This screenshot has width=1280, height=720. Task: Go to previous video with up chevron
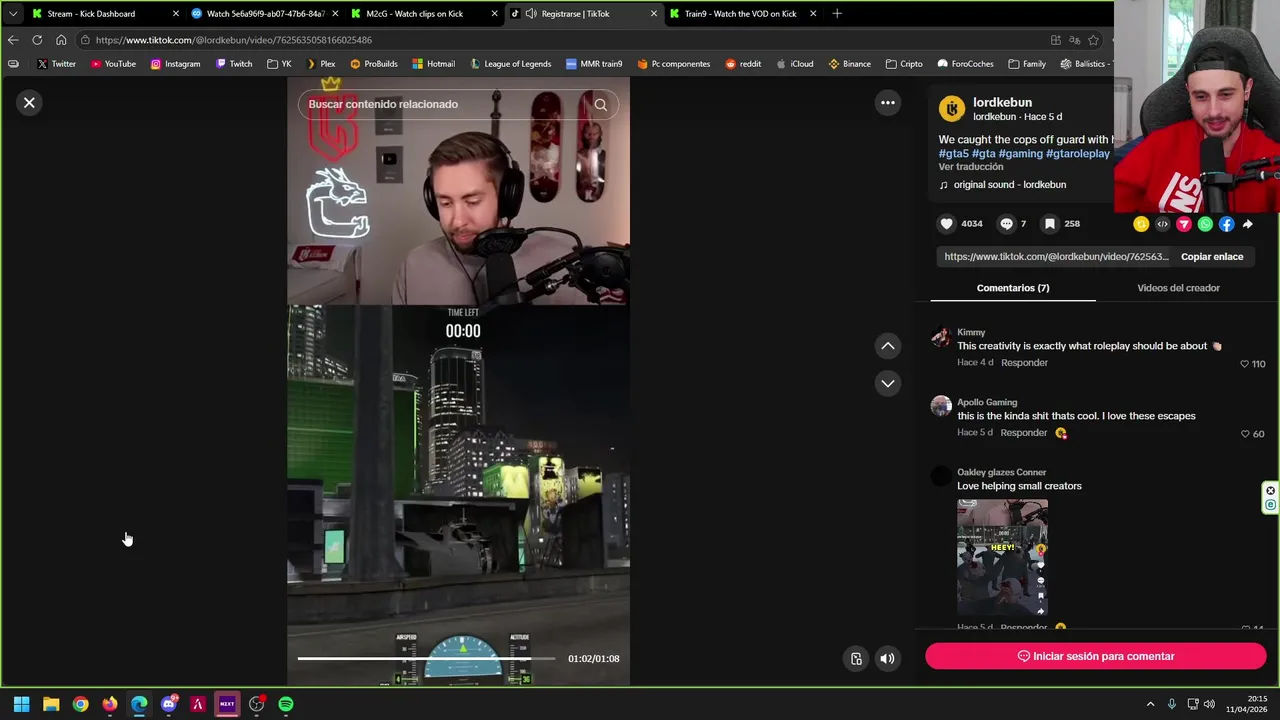887,346
